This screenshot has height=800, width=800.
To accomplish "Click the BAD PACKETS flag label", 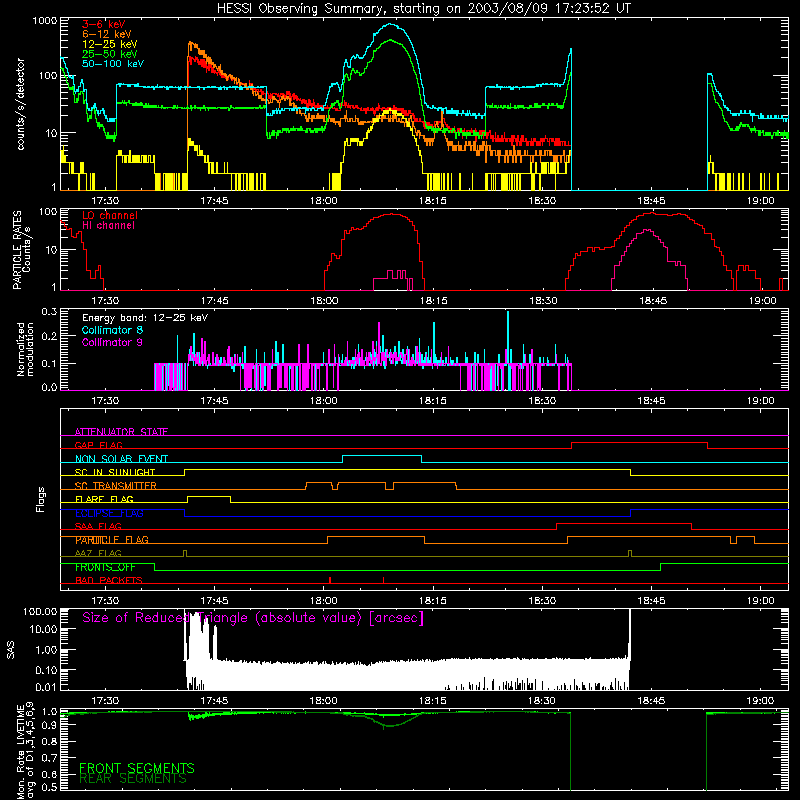I will click(108, 581).
